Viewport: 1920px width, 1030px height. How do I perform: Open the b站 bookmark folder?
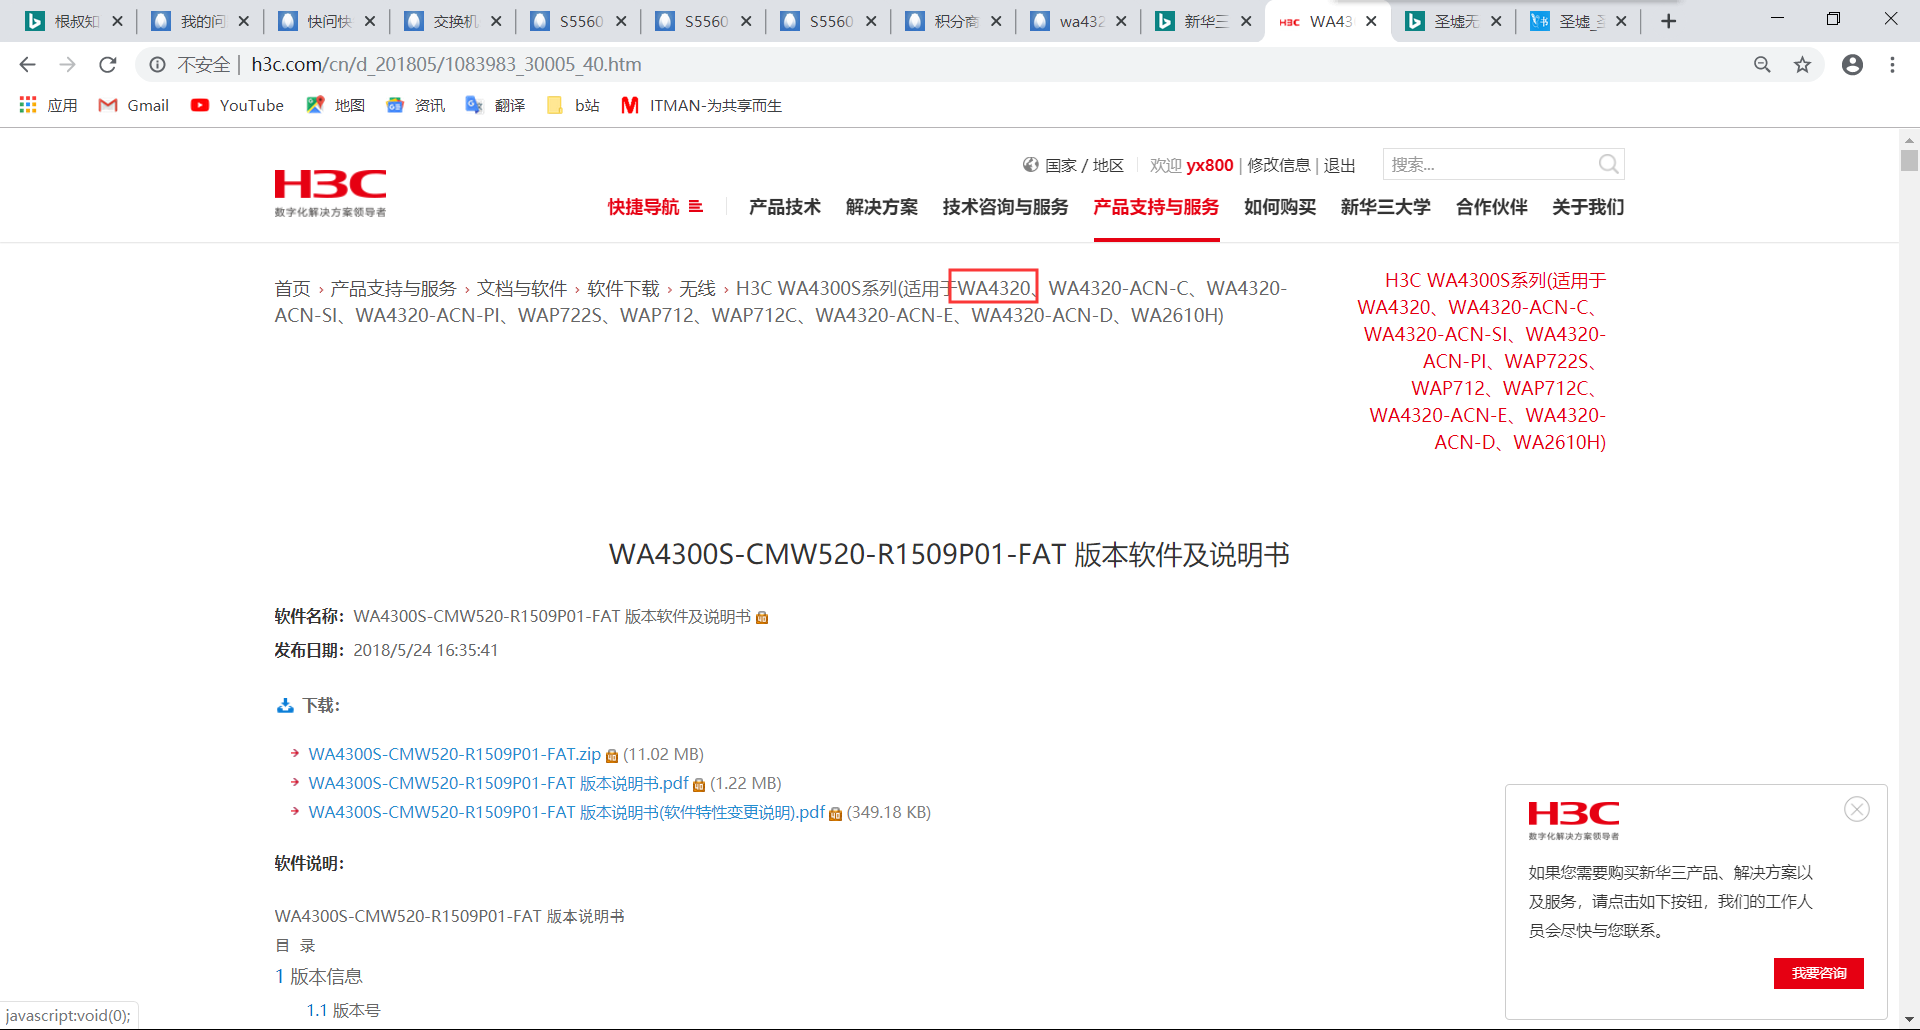[573, 105]
